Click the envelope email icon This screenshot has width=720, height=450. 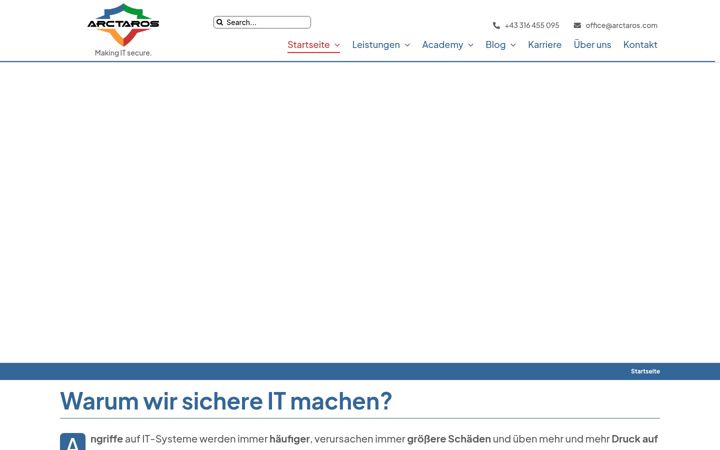tap(577, 25)
